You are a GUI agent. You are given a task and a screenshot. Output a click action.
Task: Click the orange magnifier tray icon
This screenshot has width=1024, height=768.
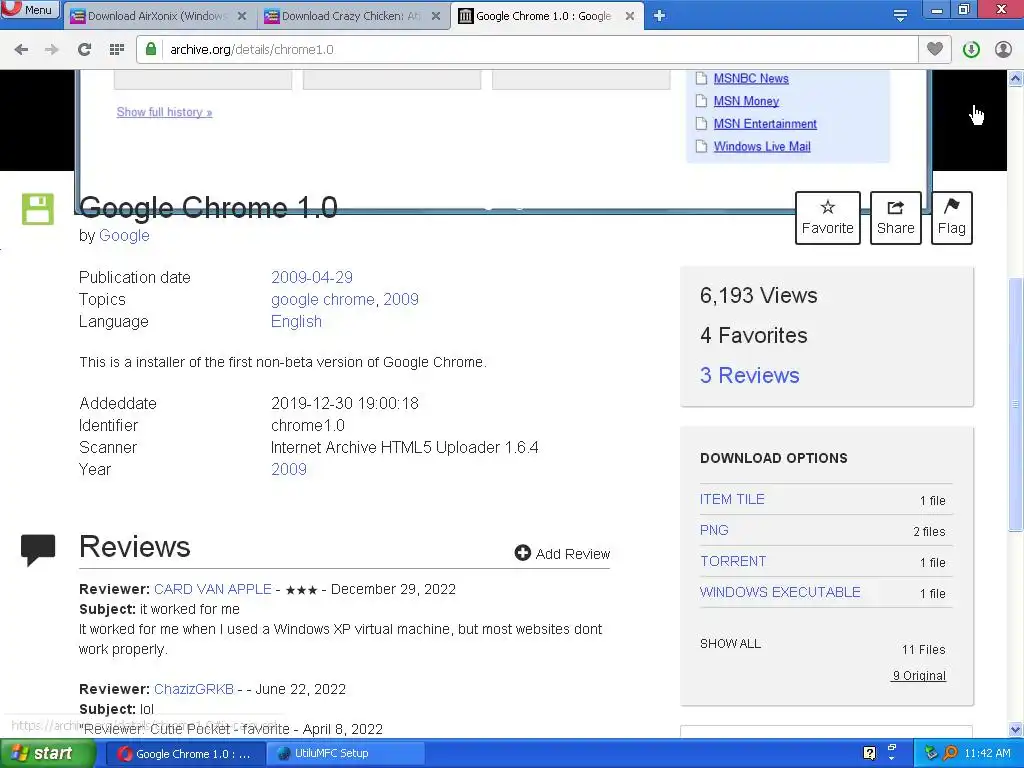(950, 753)
